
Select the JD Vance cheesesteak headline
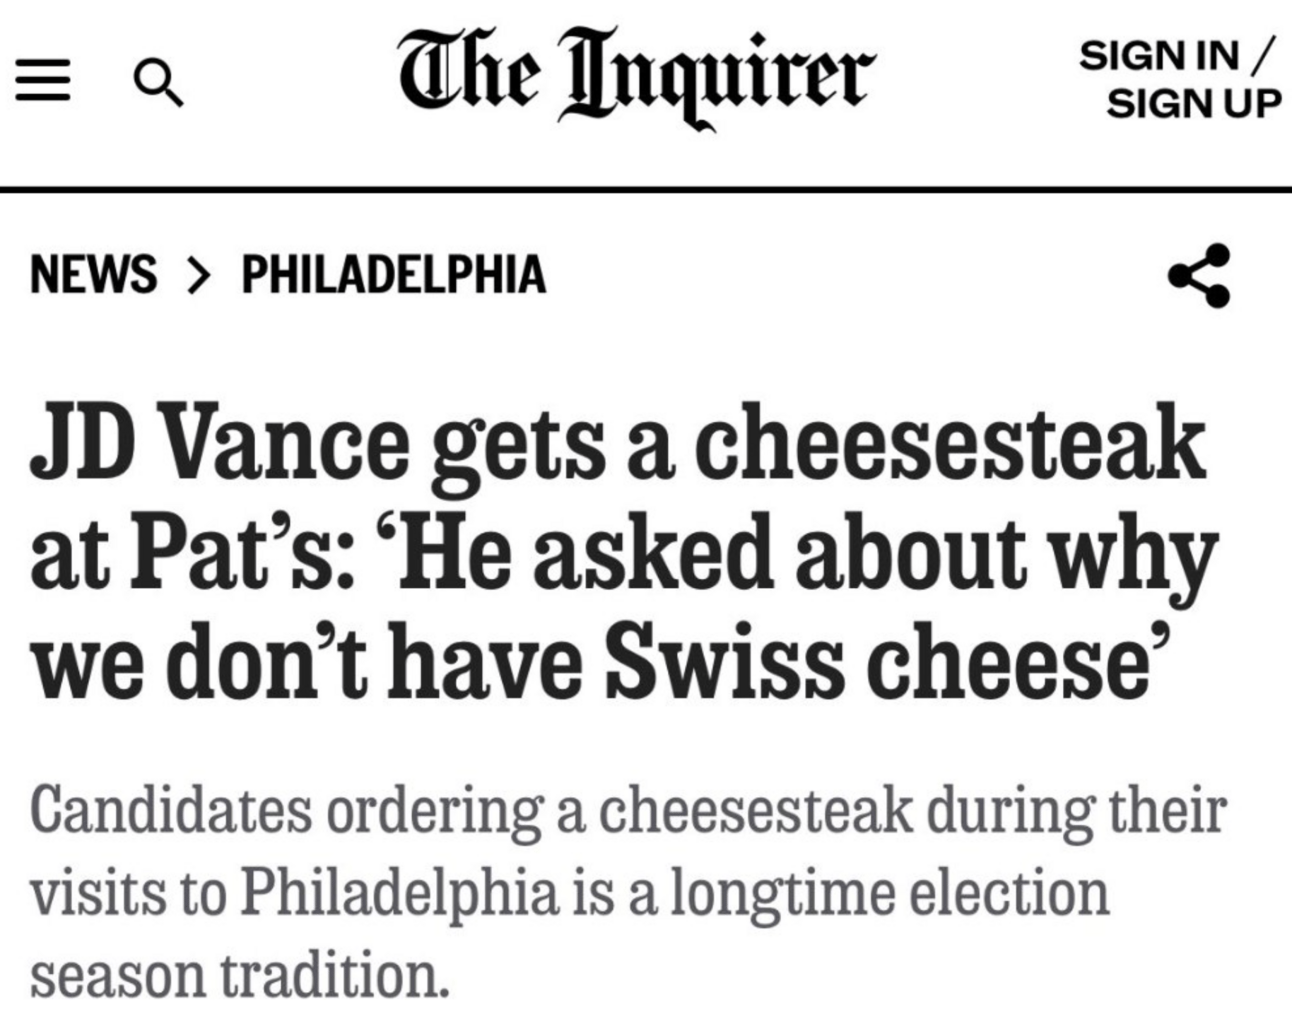pos(620,545)
